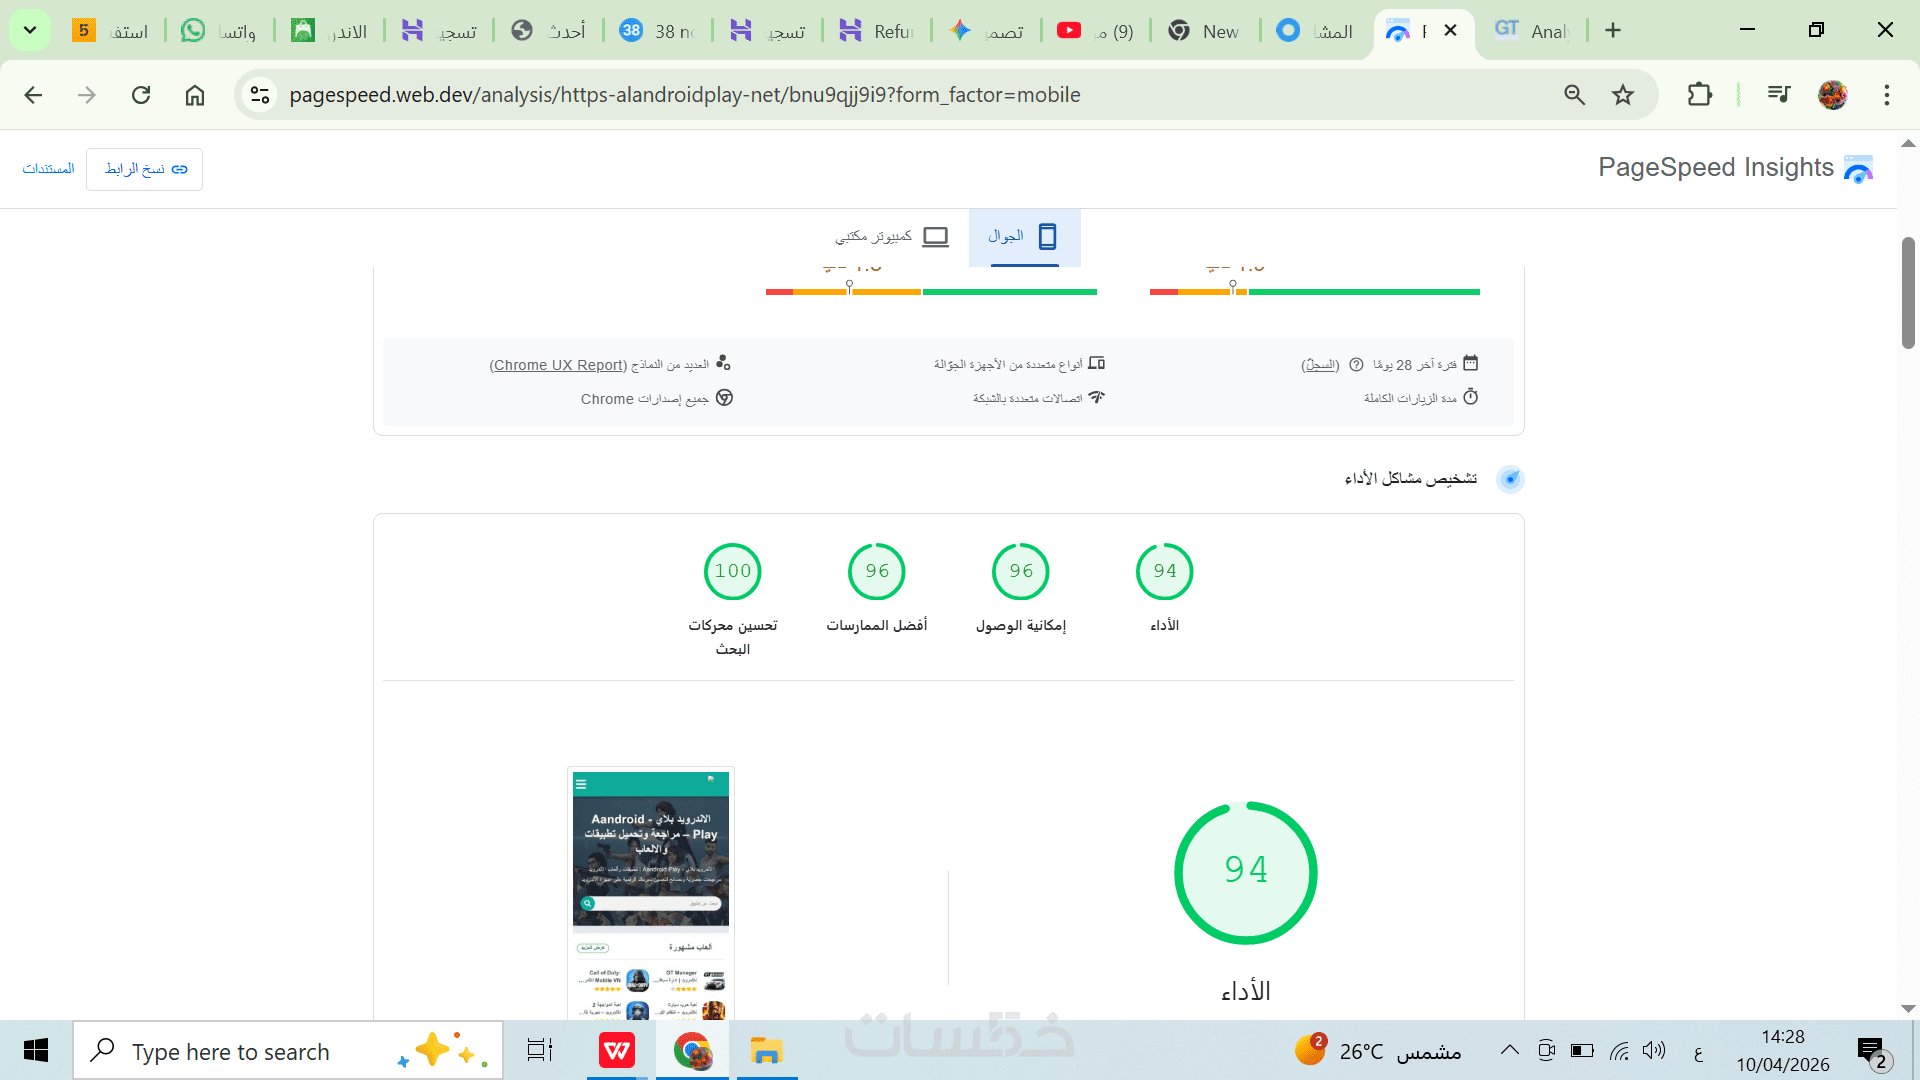Open the Chrome UX Report link
The width and height of the screenshot is (1920, 1080).
(x=558, y=365)
